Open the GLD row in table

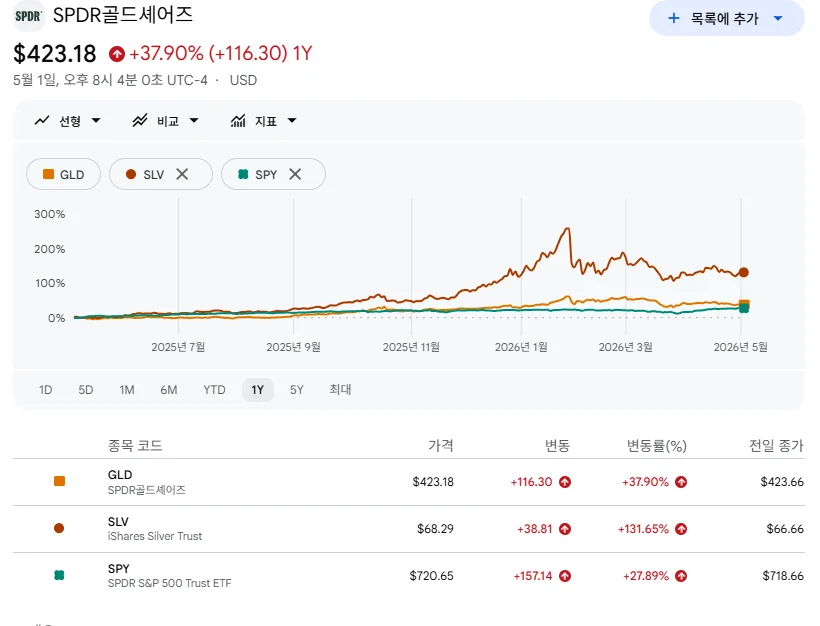(x=409, y=482)
